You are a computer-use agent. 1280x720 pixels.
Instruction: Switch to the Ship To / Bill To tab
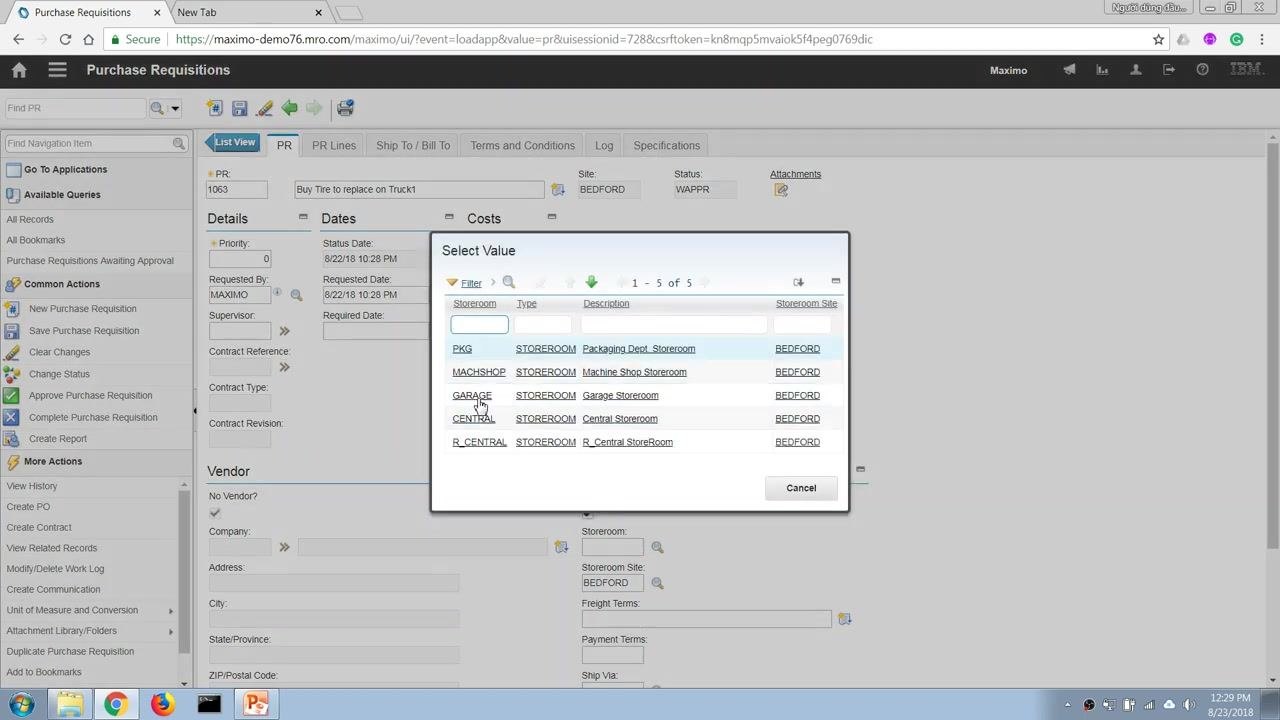point(413,145)
